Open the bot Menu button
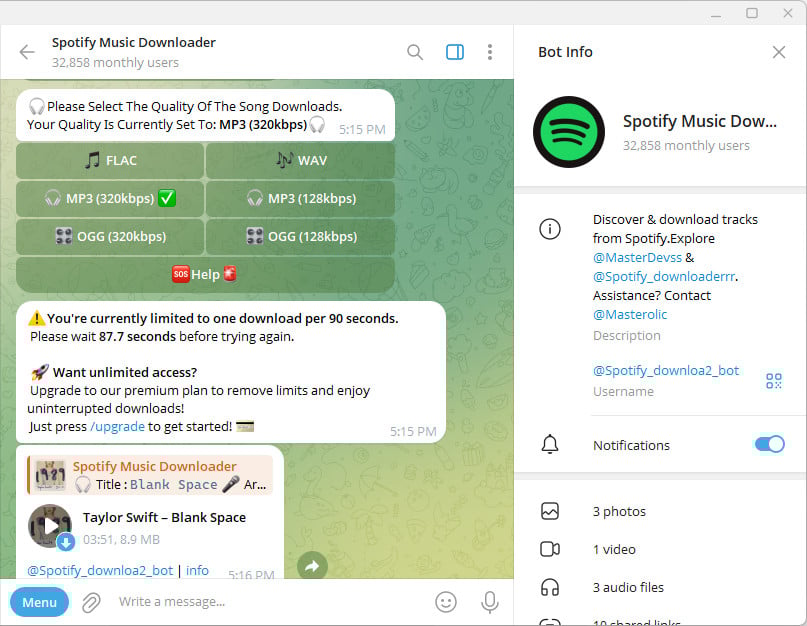The height and width of the screenshot is (626, 807). [x=39, y=602]
